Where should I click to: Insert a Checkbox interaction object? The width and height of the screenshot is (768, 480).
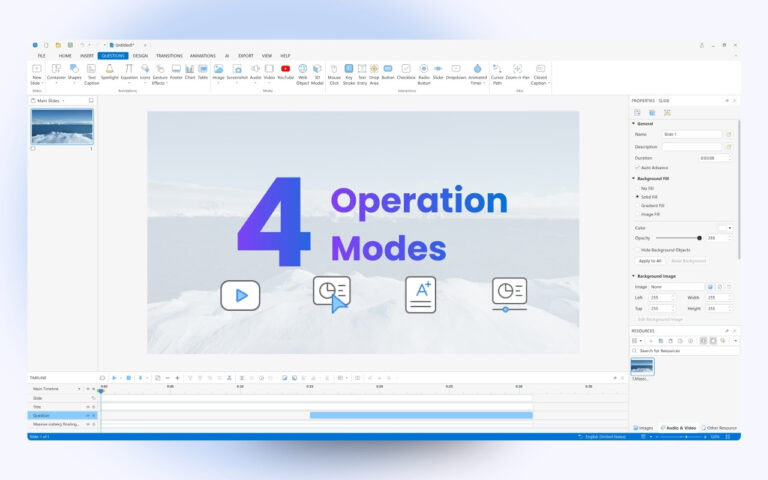406,72
